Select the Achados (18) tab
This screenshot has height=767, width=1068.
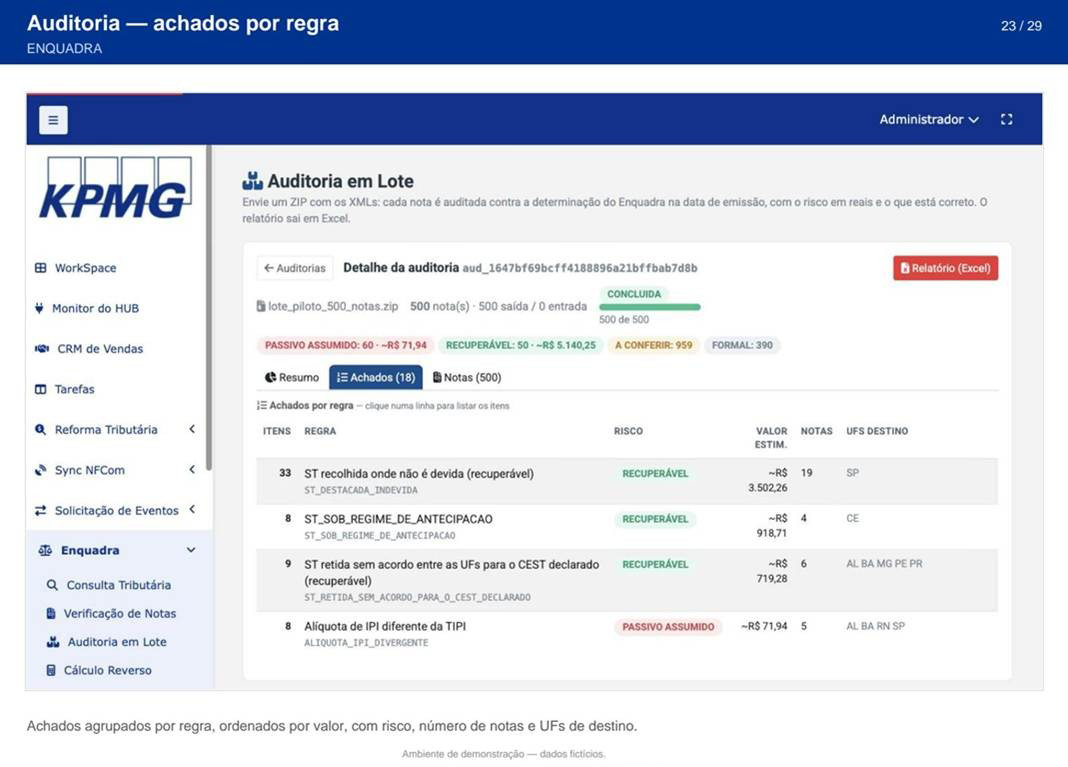point(376,377)
